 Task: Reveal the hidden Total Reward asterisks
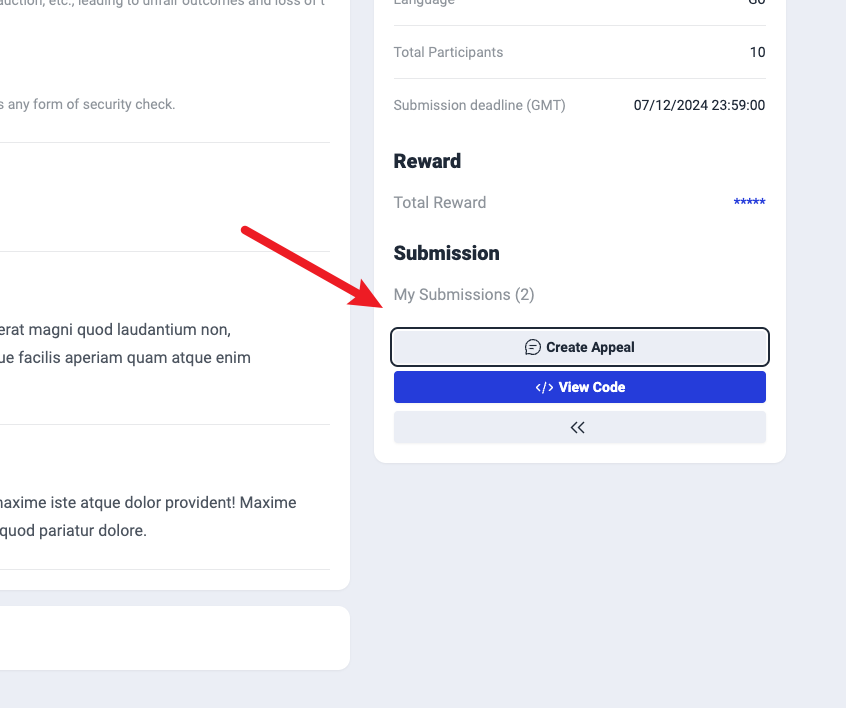749,203
